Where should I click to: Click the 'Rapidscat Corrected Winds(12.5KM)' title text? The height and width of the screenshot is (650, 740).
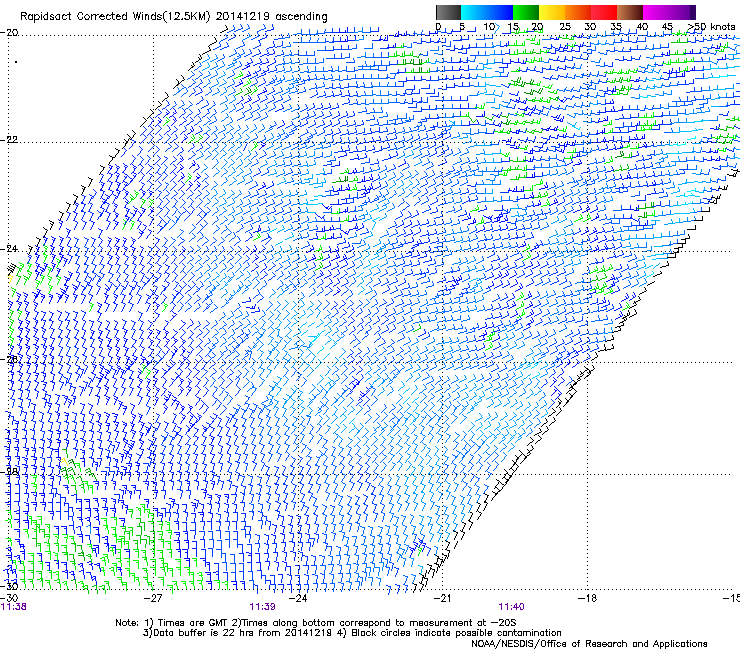(x=116, y=17)
